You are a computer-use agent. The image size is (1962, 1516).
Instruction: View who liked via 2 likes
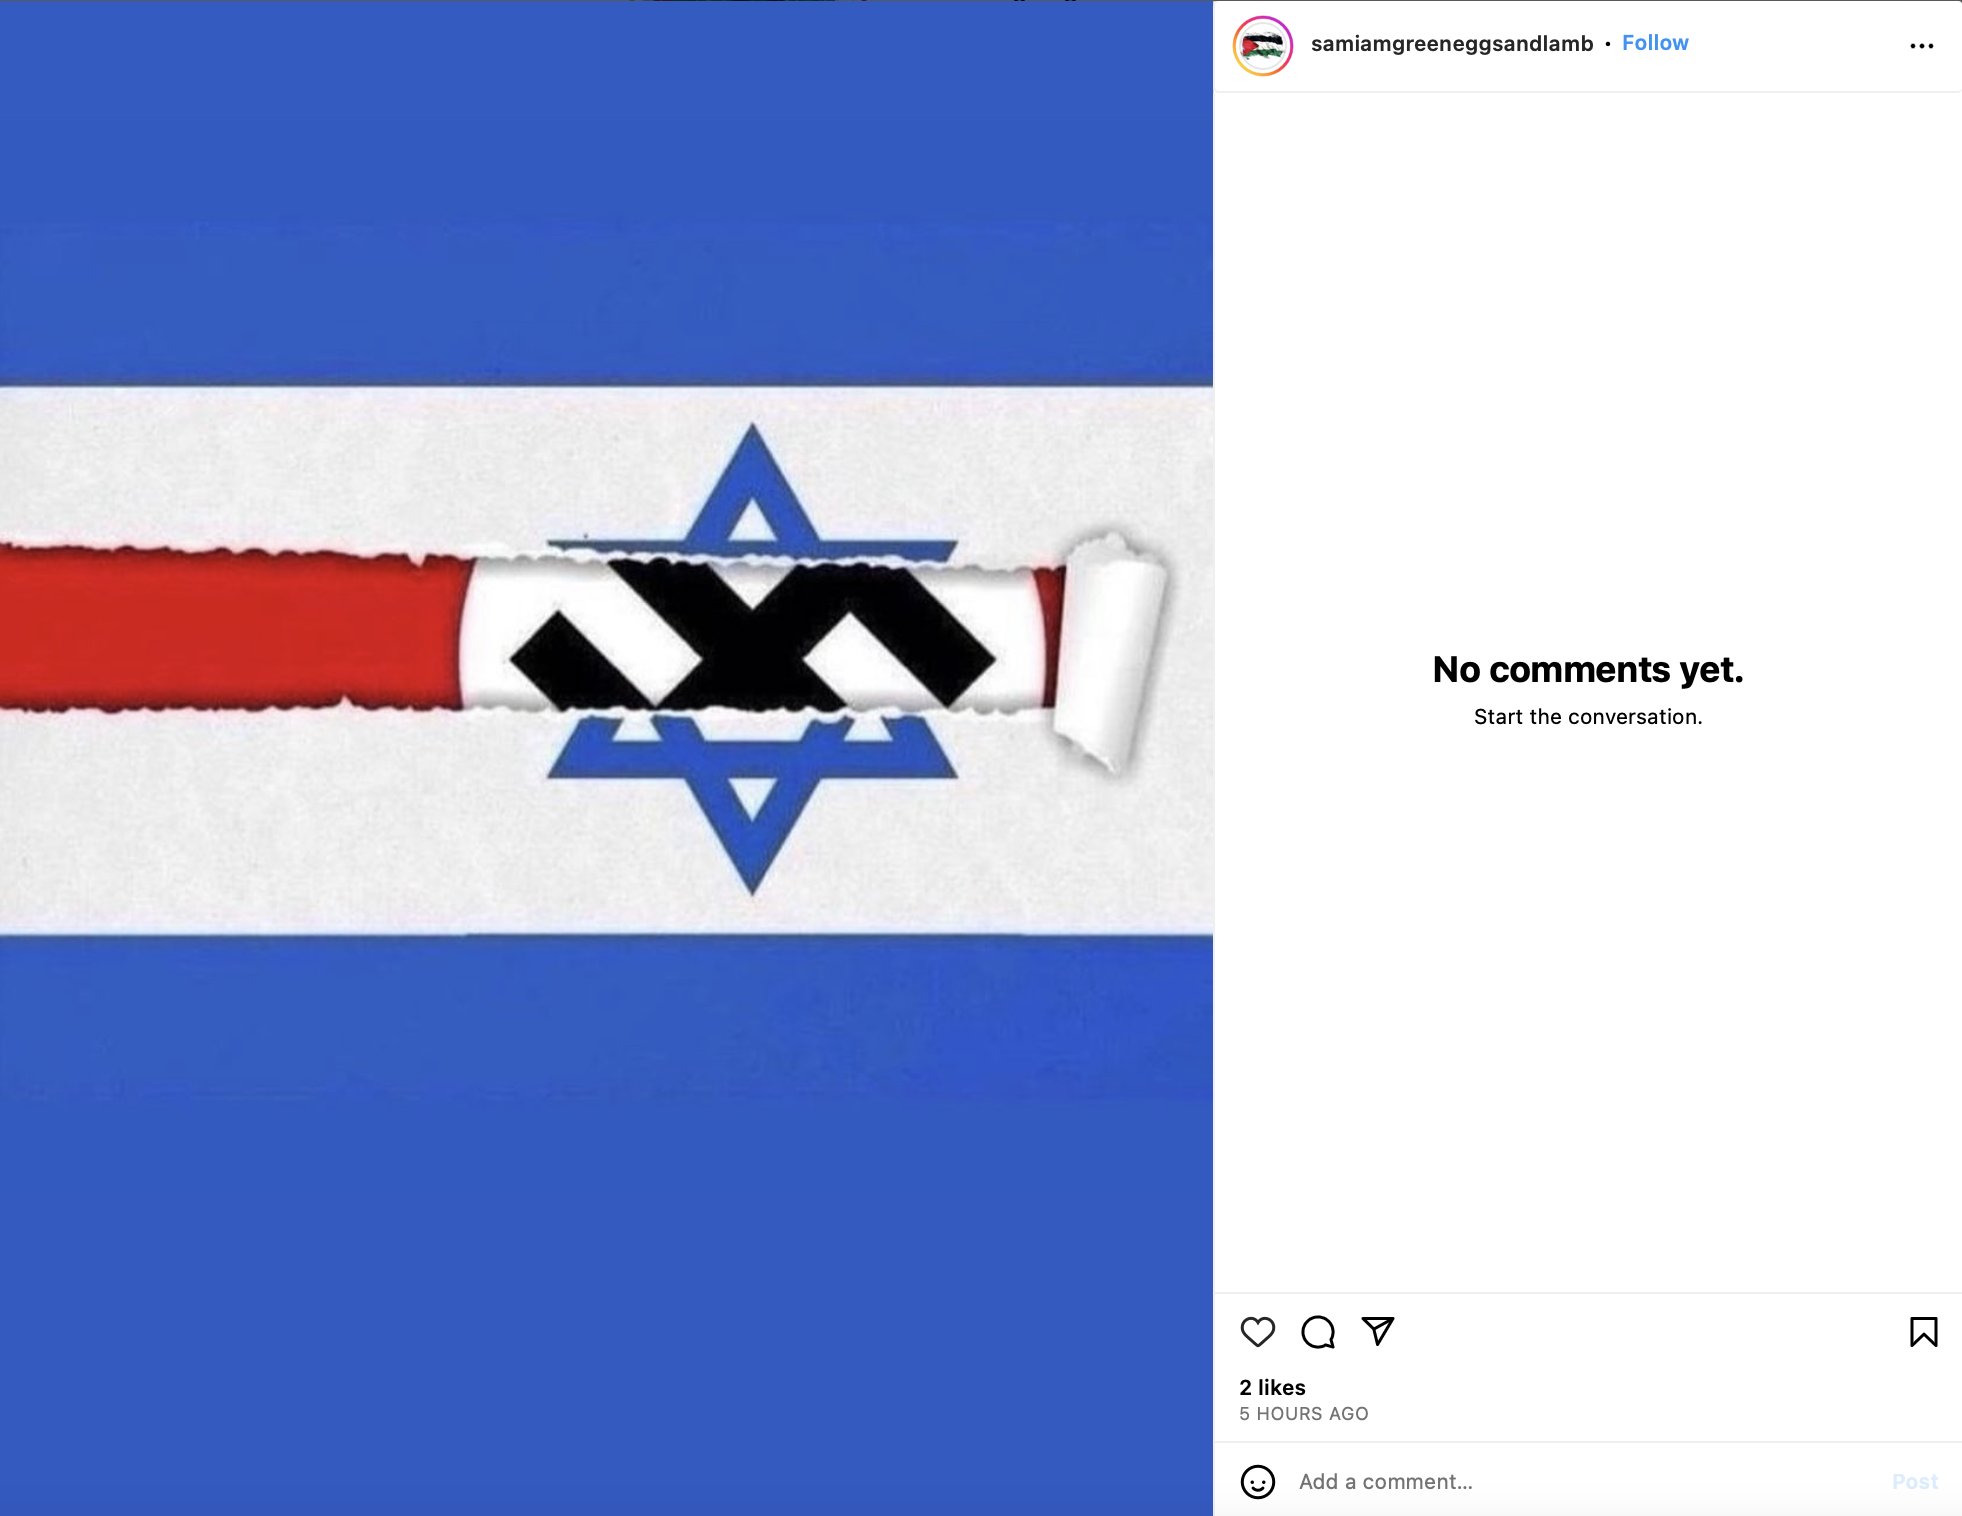(1272, 1387)
